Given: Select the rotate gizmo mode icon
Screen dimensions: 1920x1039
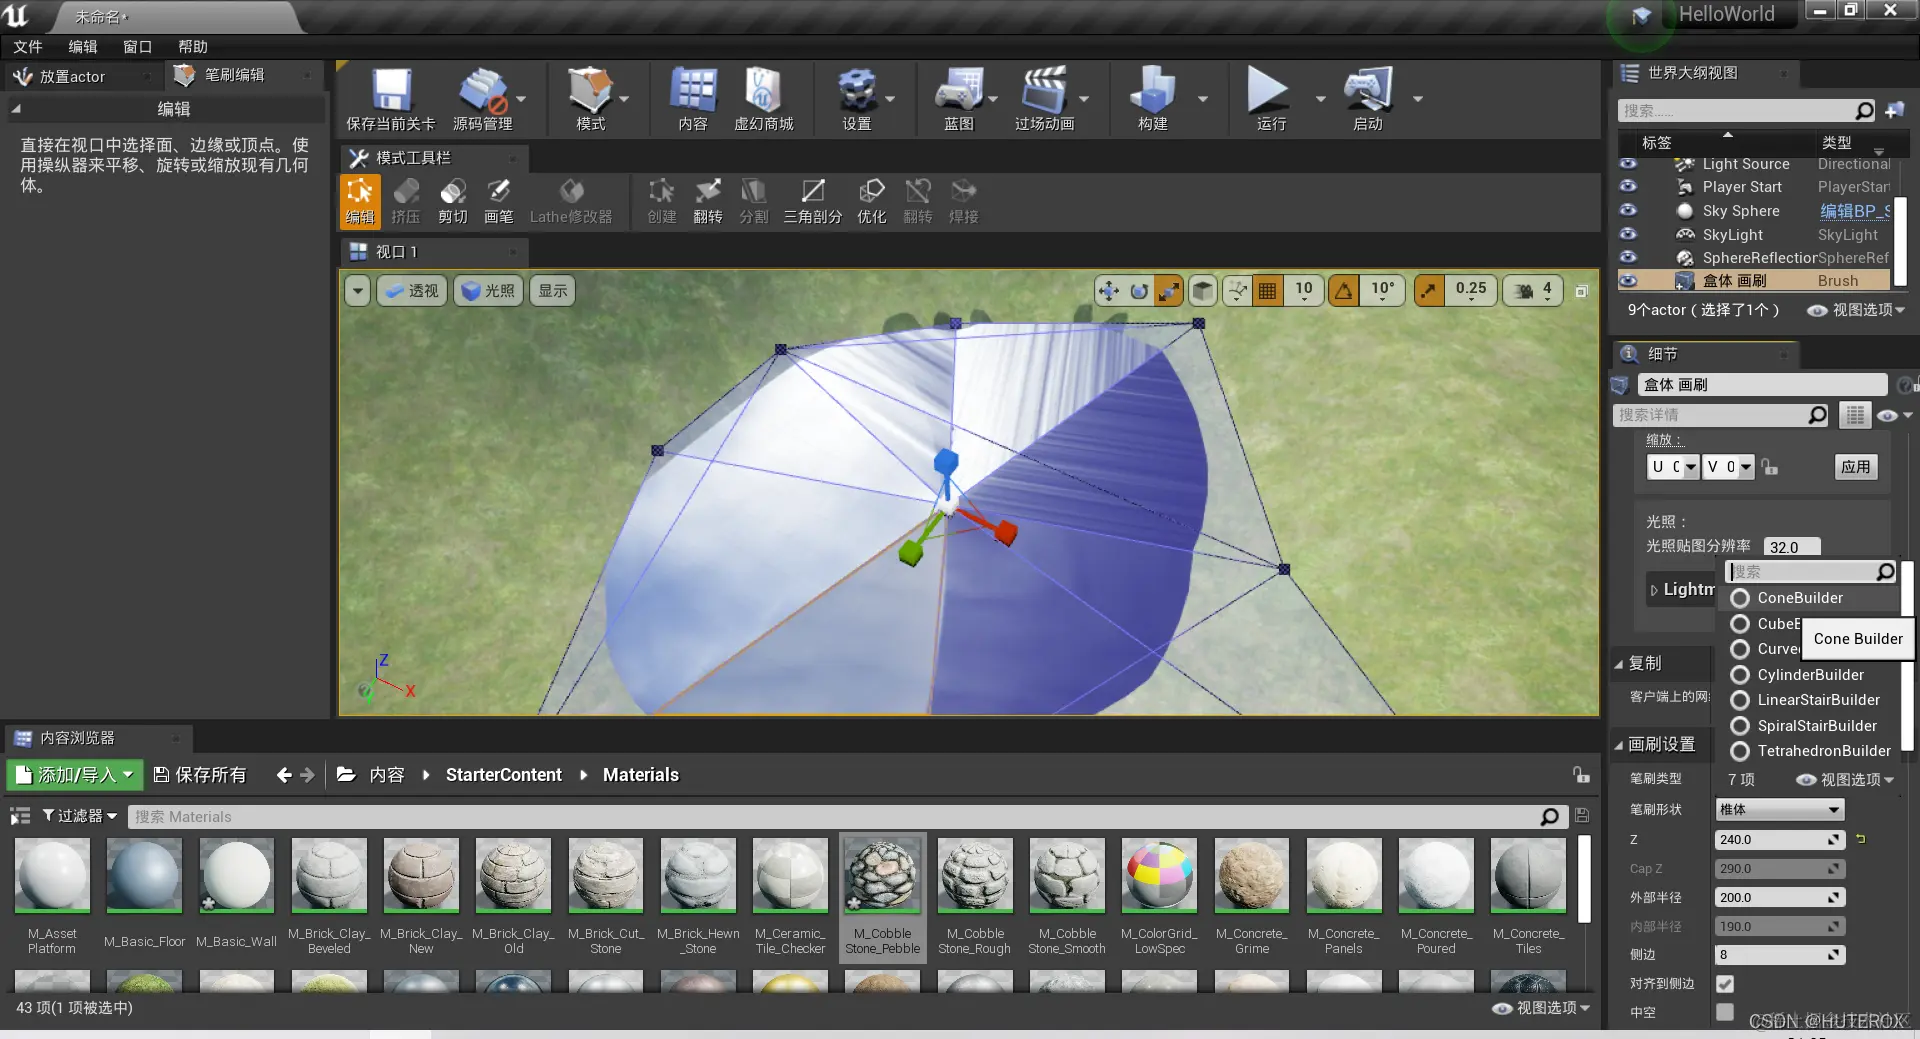Looking at the screenshot, I should [x=1139, y=291].
